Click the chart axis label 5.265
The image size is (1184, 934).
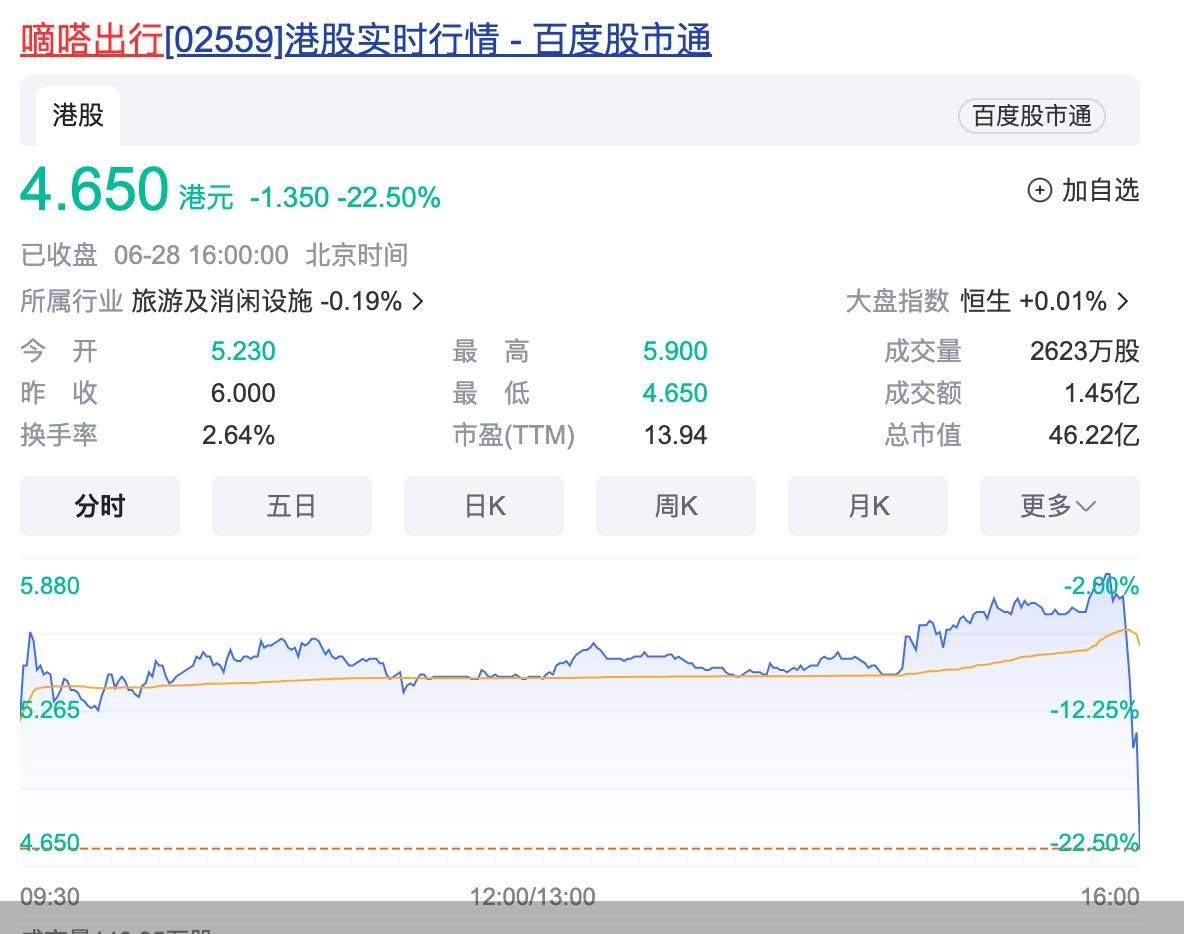pos(50,710)
